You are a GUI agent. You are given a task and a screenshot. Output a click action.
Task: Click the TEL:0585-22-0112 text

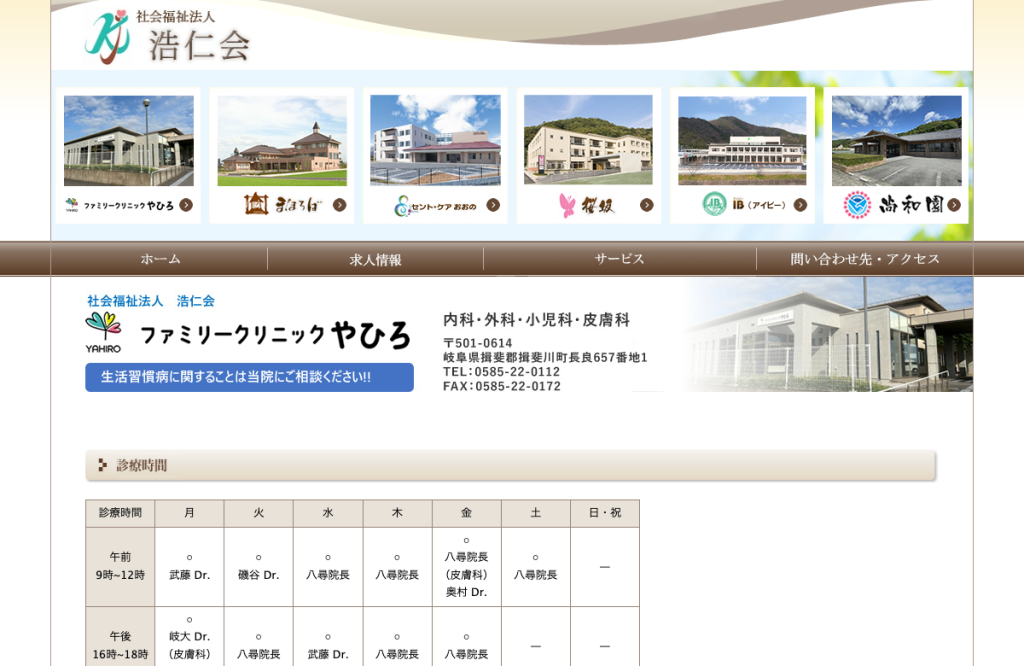coord(502,372)
